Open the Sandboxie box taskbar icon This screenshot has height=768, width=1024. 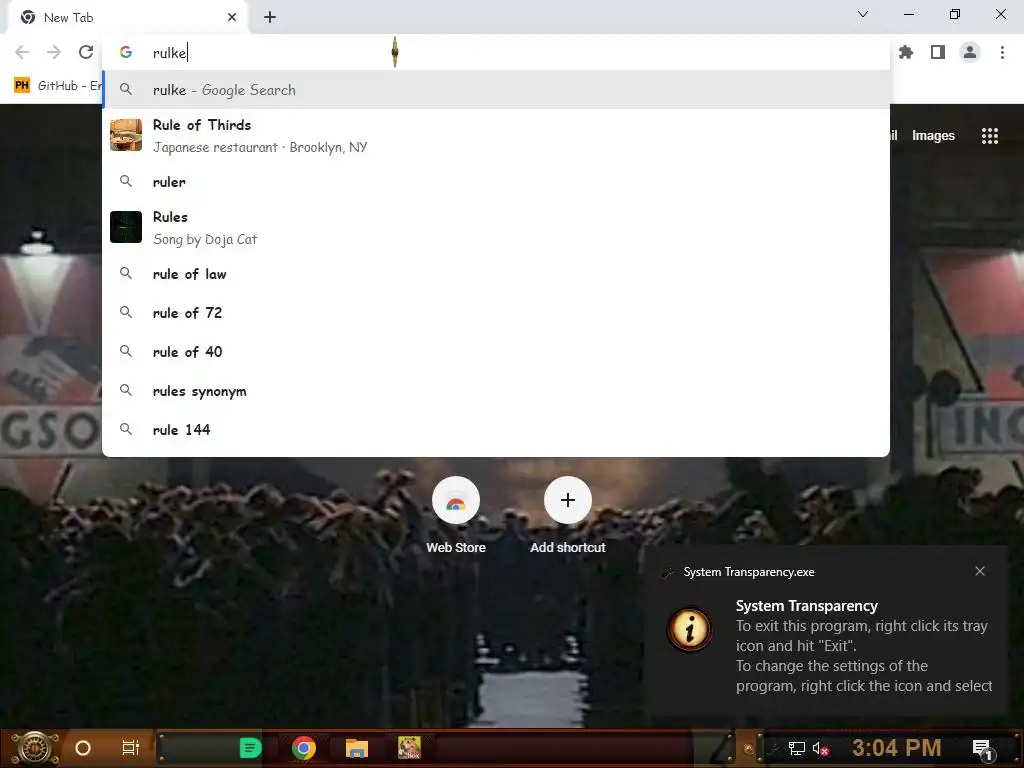tap(409, 748)
